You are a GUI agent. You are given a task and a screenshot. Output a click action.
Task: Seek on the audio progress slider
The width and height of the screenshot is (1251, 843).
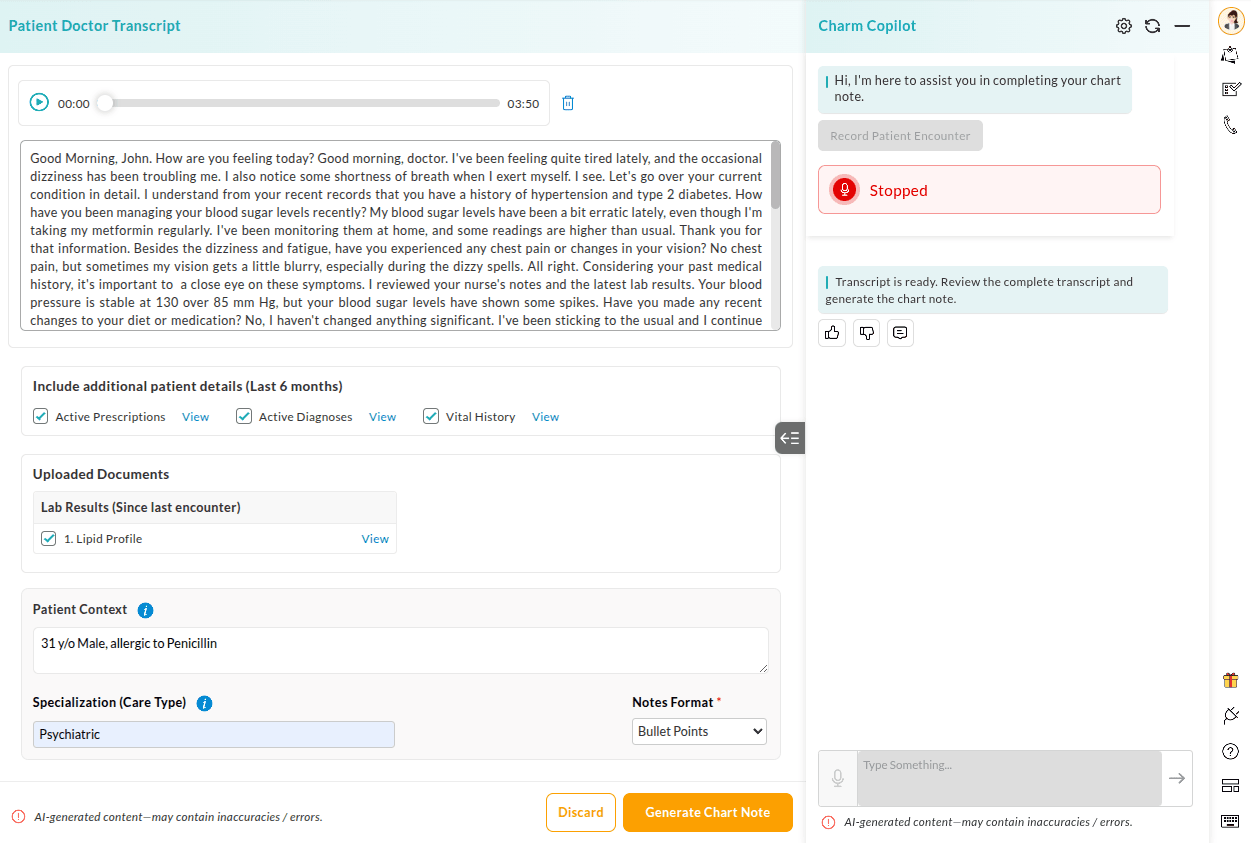click(302, 103)
